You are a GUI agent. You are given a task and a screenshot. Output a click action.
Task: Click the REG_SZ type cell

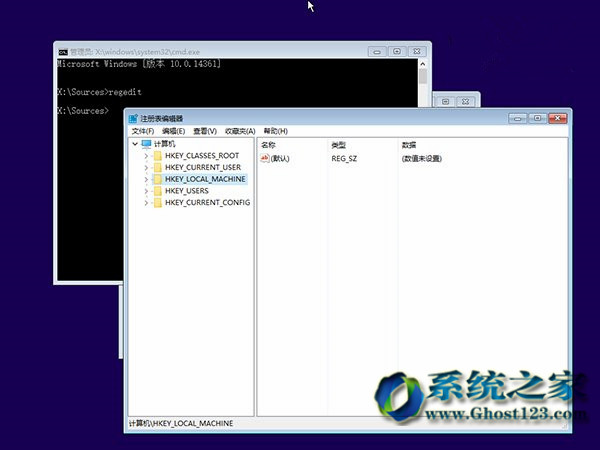point(344,158)
